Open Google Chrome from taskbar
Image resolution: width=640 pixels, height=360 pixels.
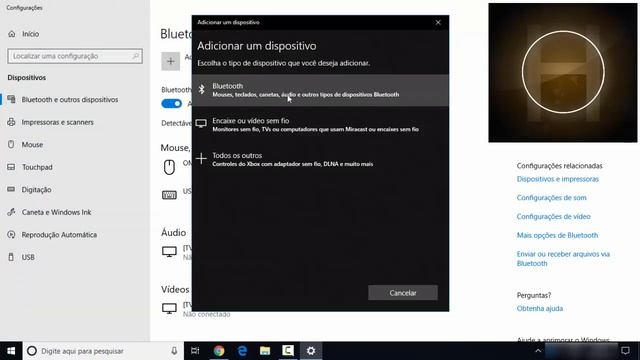[219, 351]
